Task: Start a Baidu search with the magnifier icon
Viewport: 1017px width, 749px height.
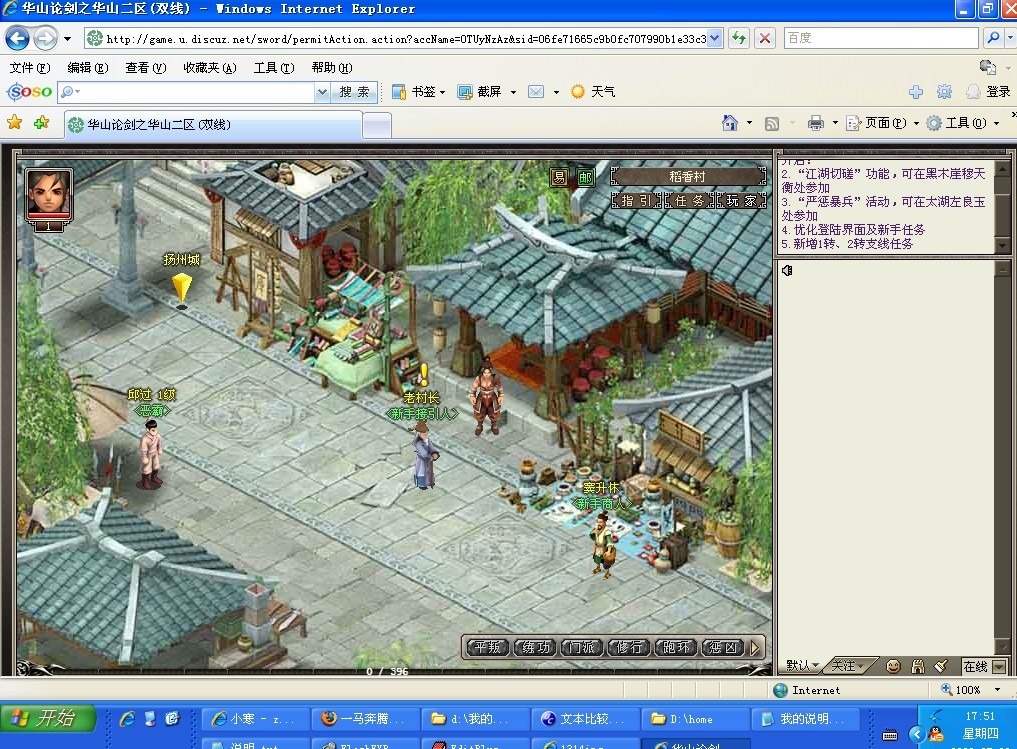Action: (993, 38)
